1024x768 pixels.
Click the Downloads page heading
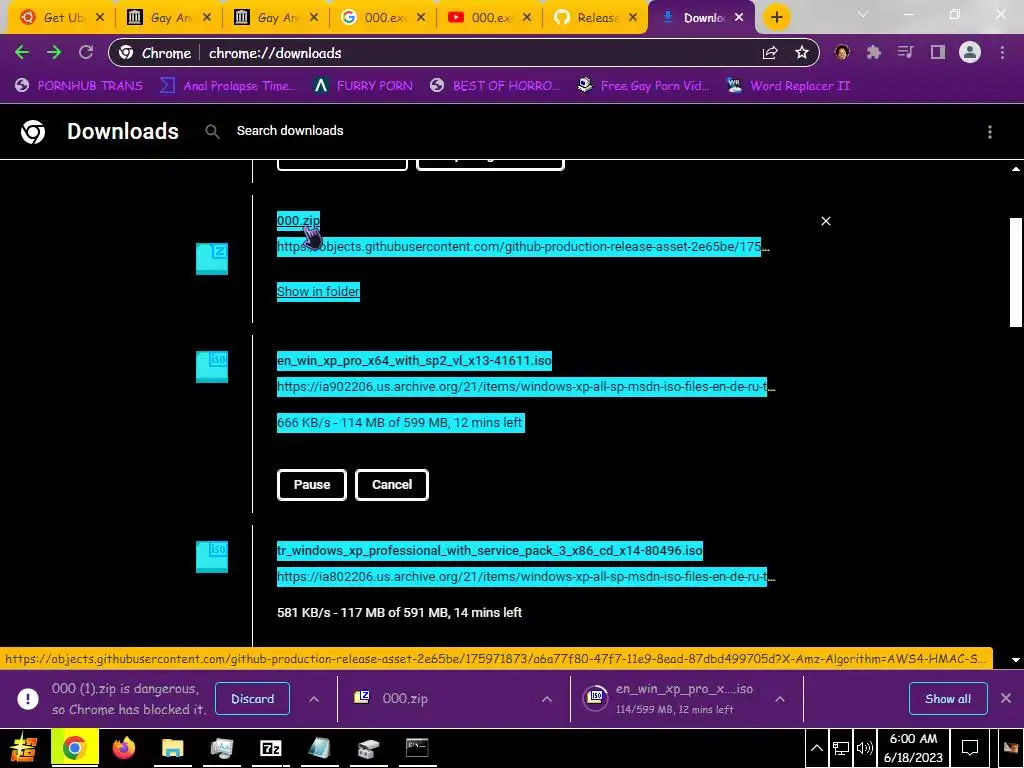click(123, 131)
